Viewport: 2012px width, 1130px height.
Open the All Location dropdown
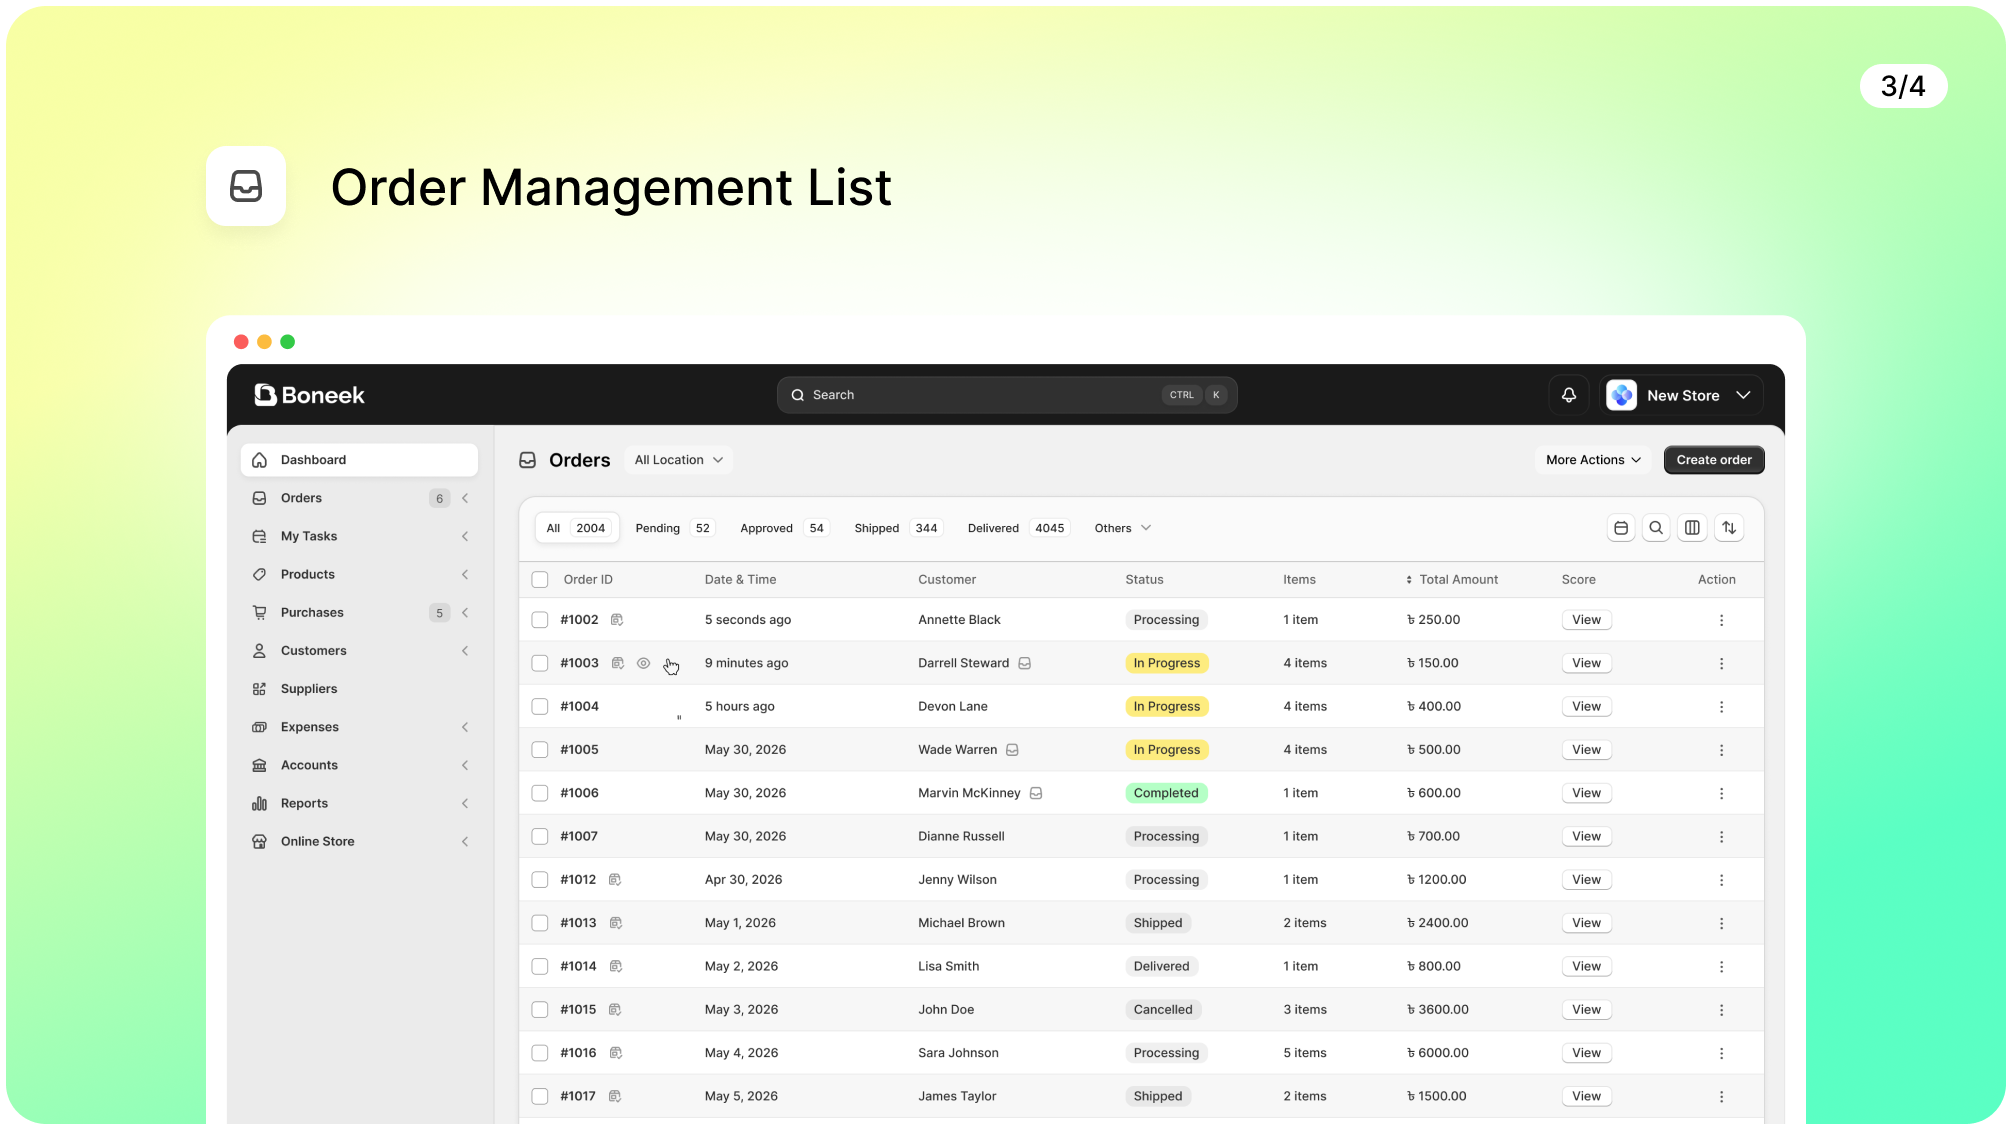click(x=678, y=460)
